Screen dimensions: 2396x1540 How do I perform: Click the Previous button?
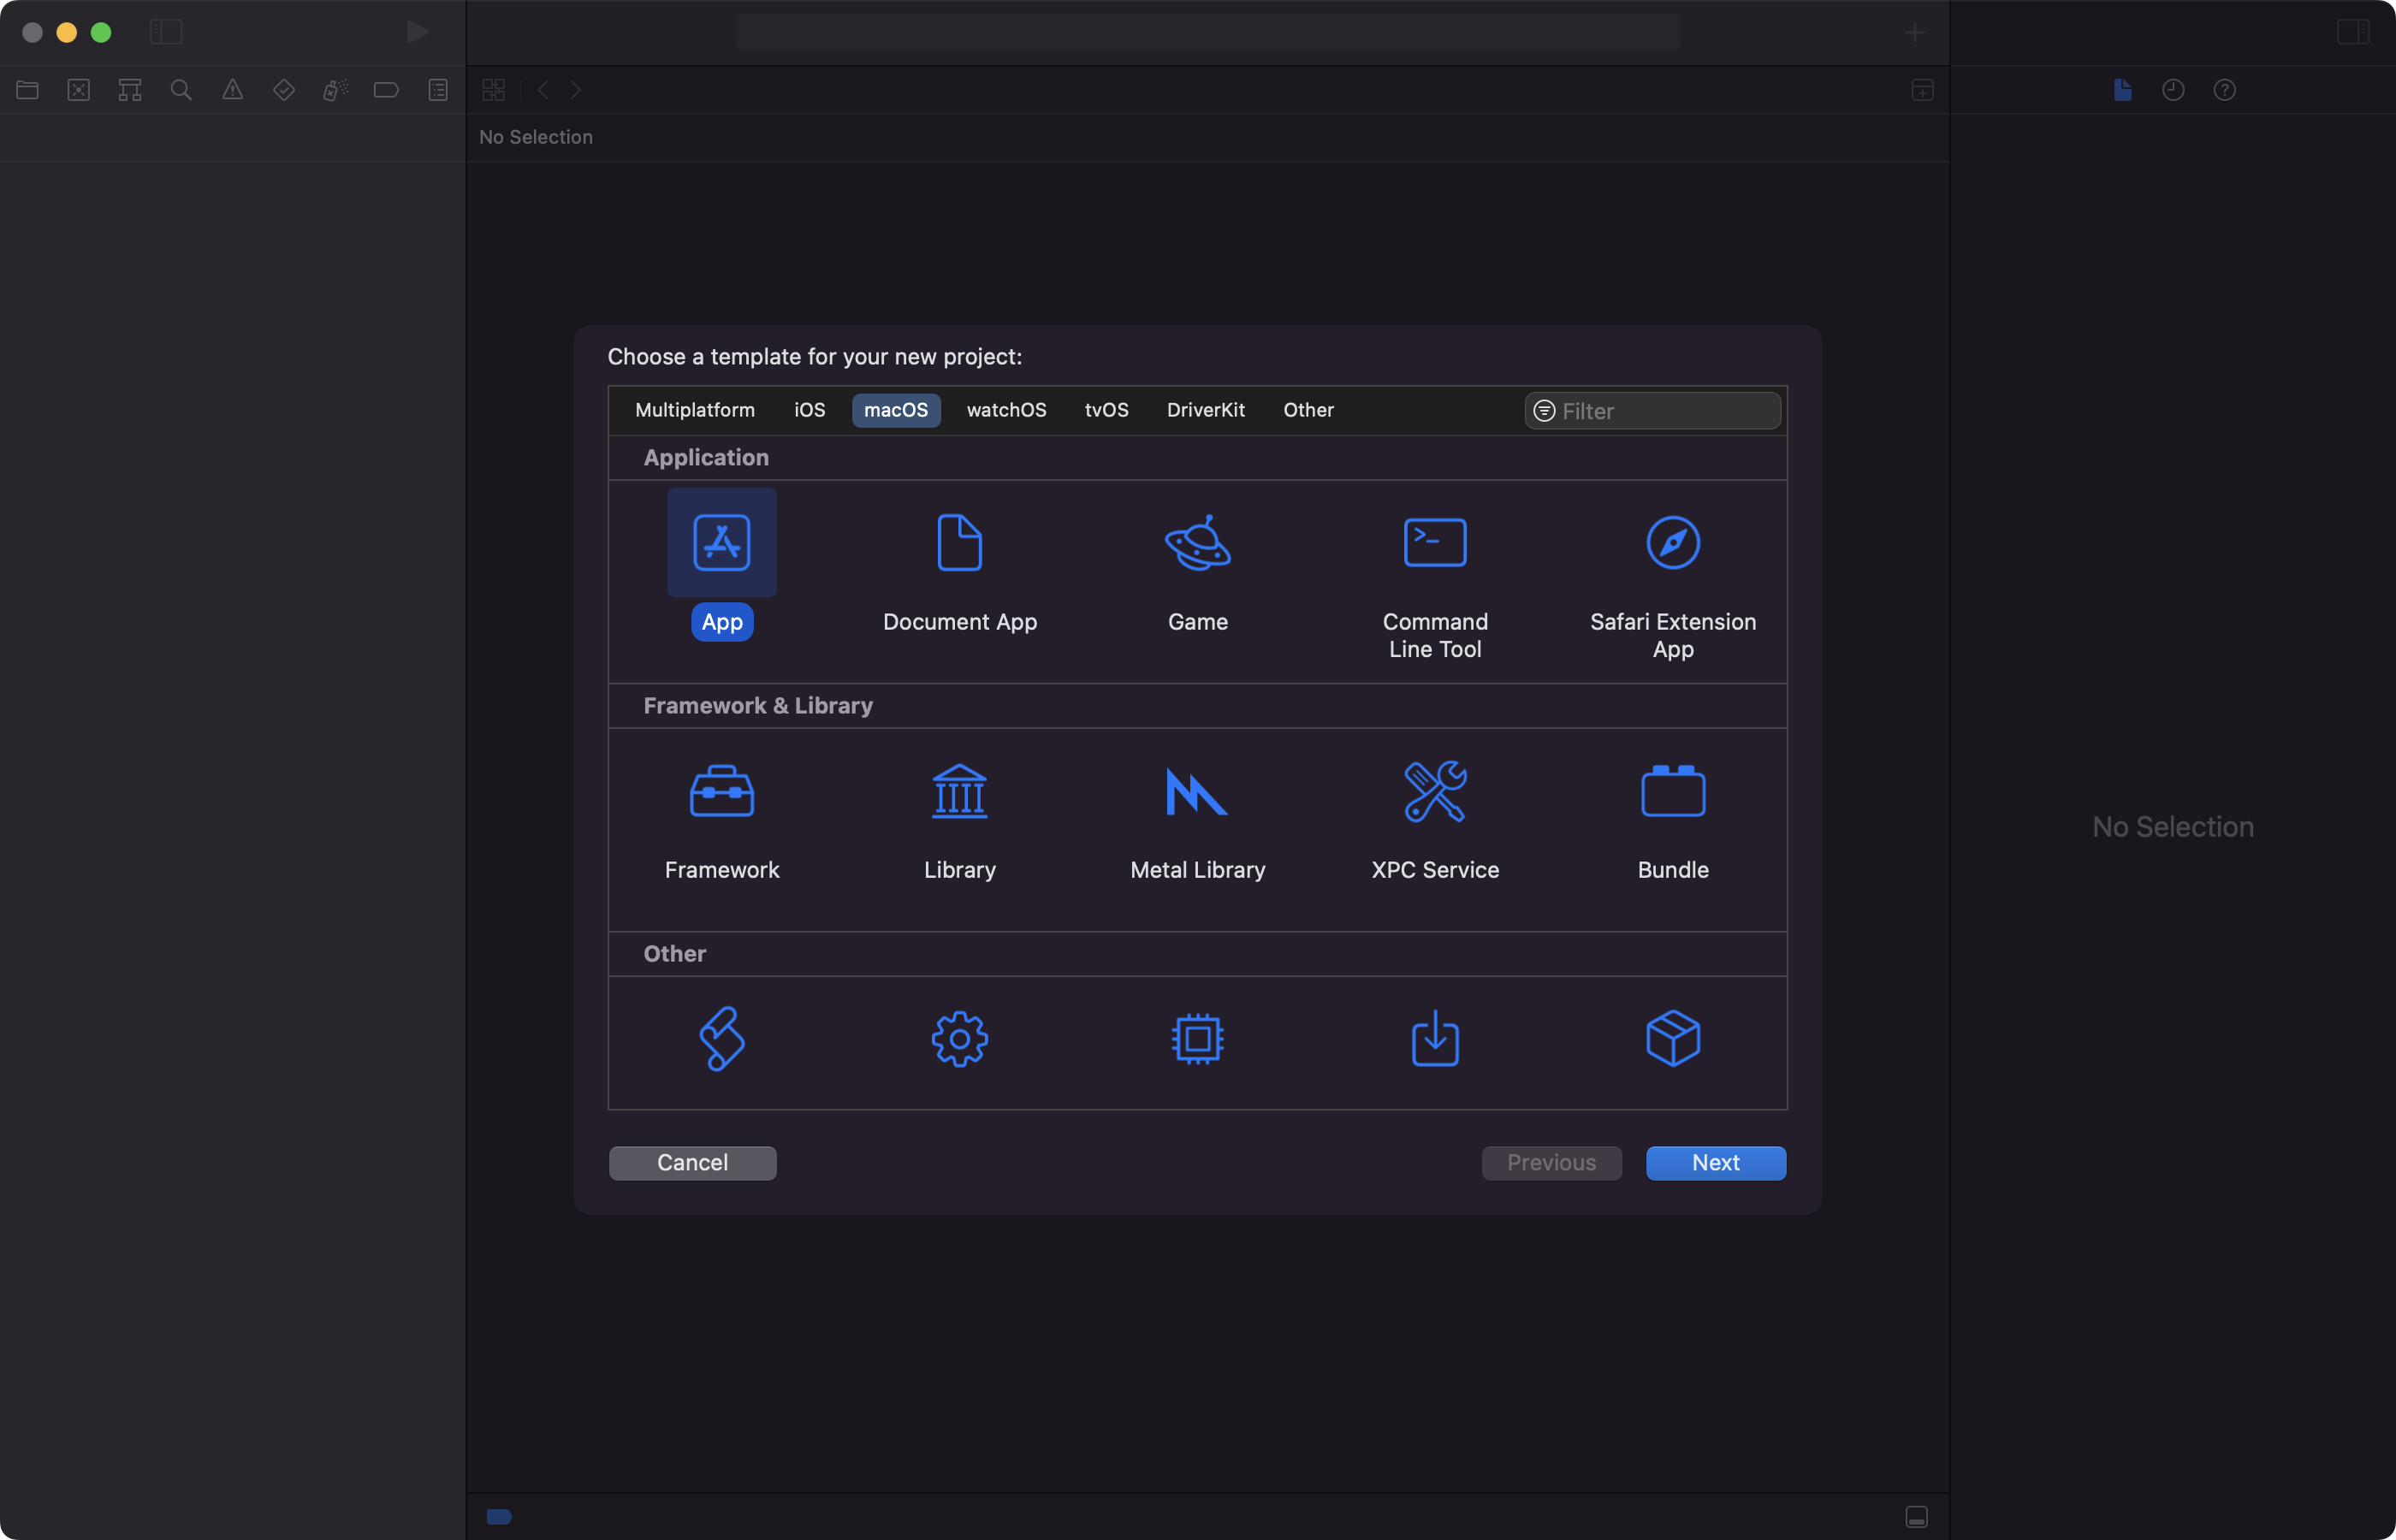[x=1551, y=1163]
